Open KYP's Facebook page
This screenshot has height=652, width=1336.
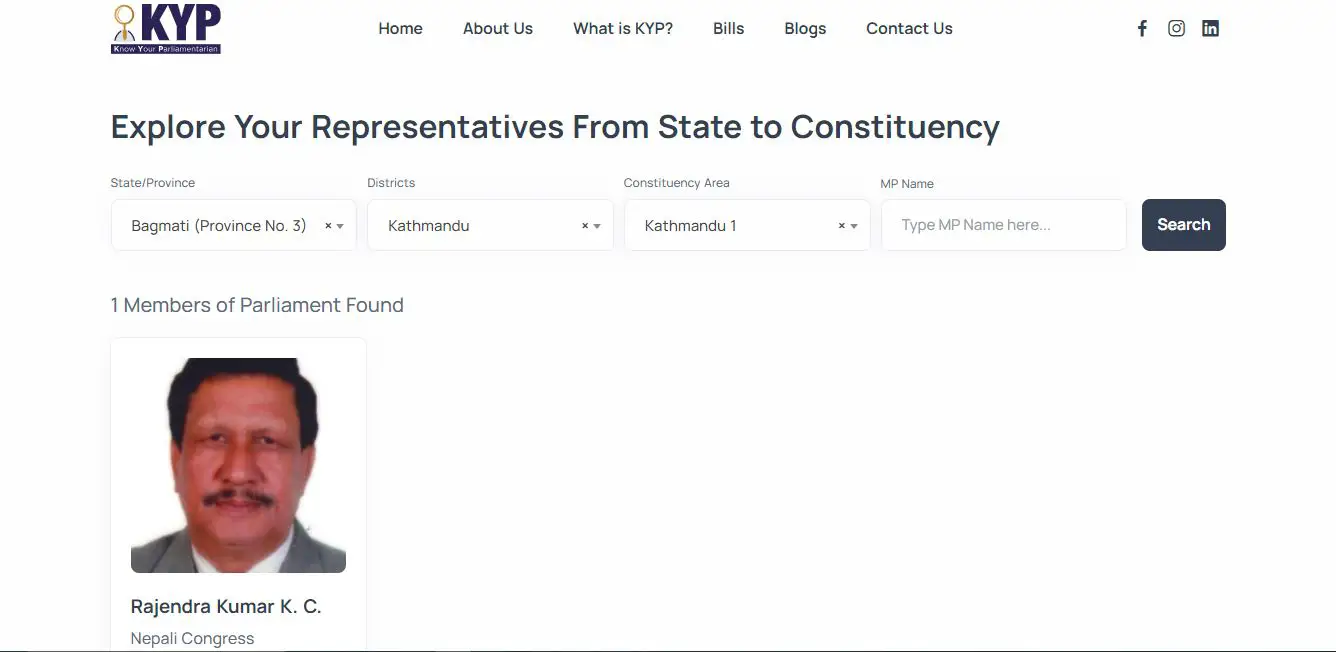click(x=1142, y=28)
